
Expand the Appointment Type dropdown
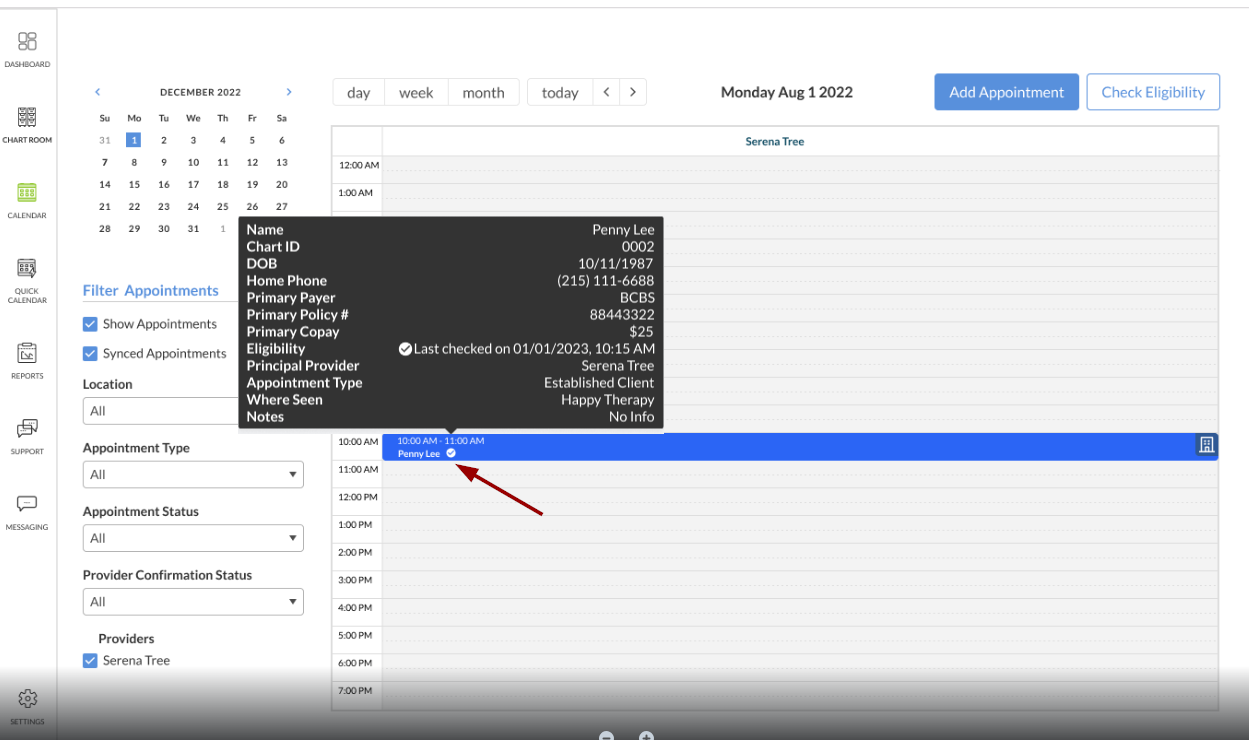(x=193, y=475)
